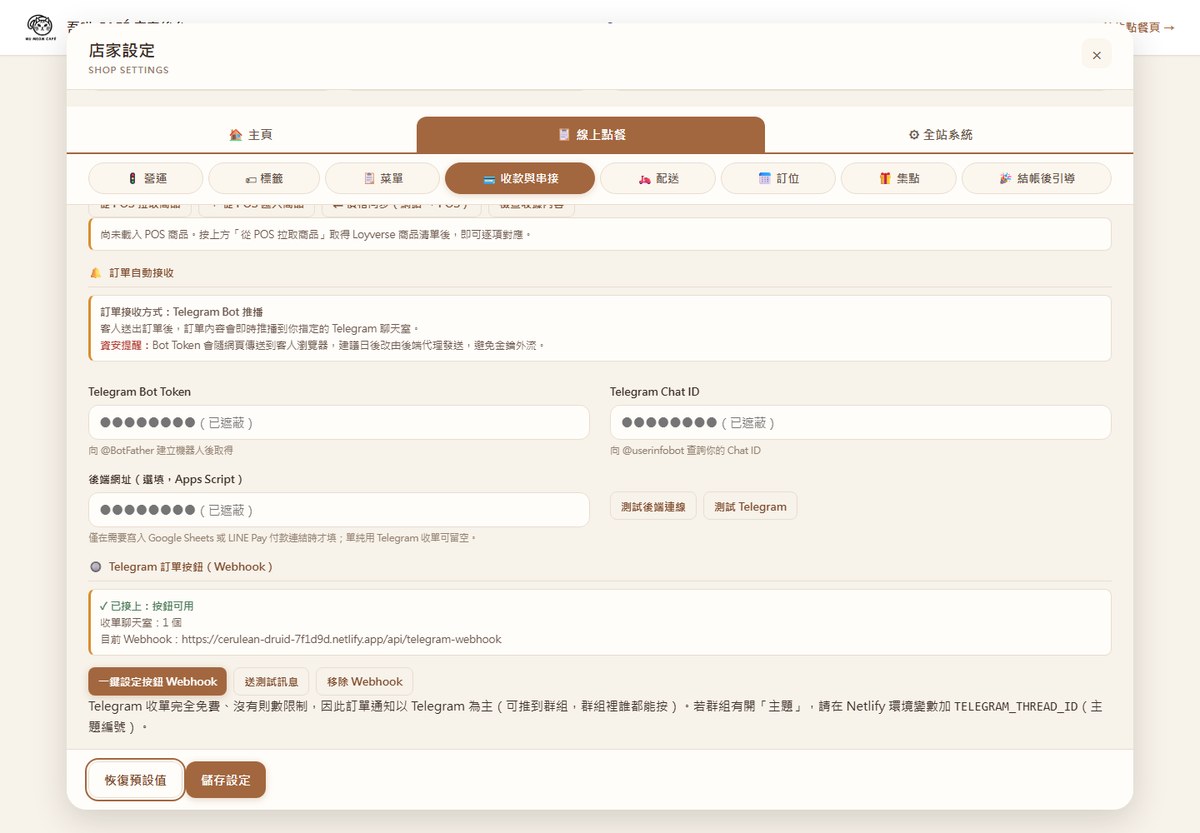Click the scooter icon on 配送

coord(645,179)
